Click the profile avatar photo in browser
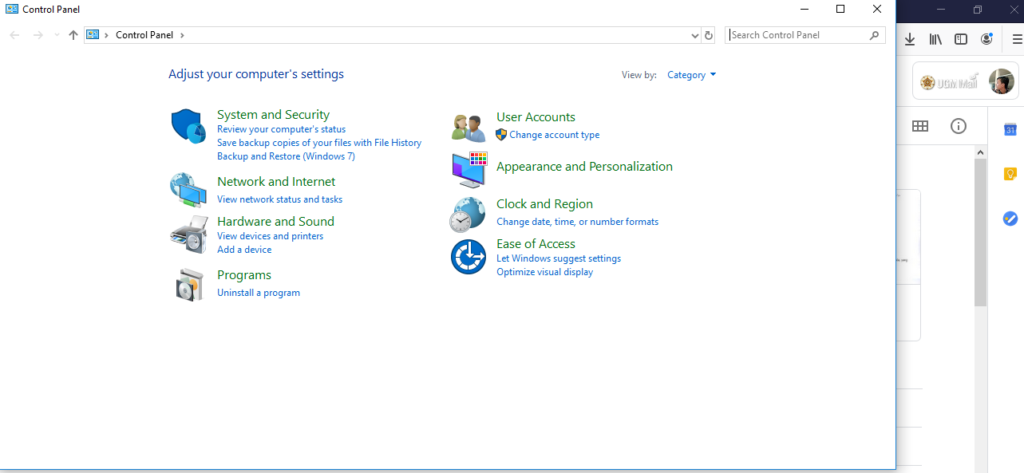Image resolution: width=1024 pixels, height=473 pixels. (x=1001, y=81)
